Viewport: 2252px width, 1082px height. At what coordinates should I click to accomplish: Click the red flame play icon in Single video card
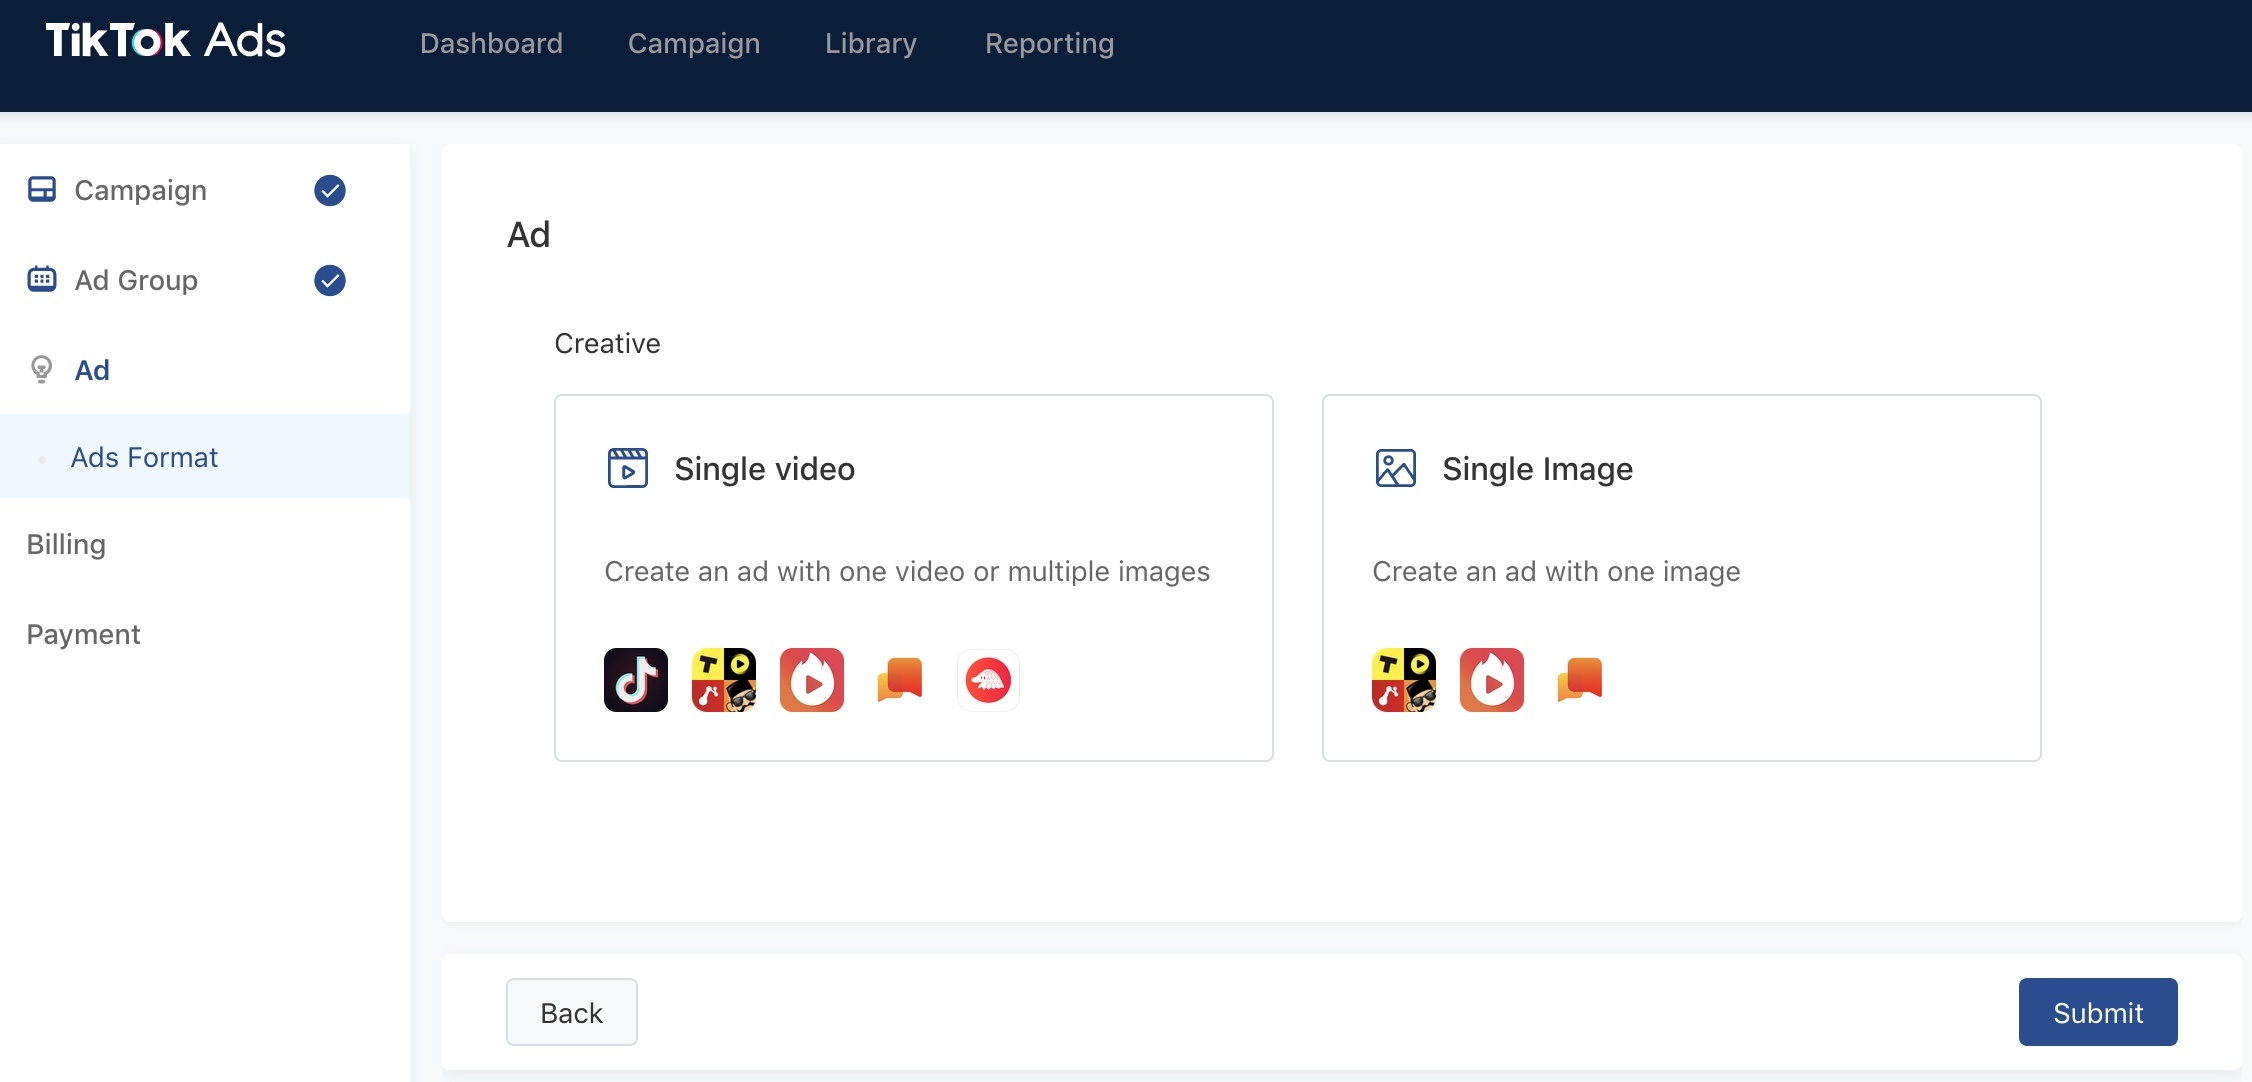coord(812,680)
